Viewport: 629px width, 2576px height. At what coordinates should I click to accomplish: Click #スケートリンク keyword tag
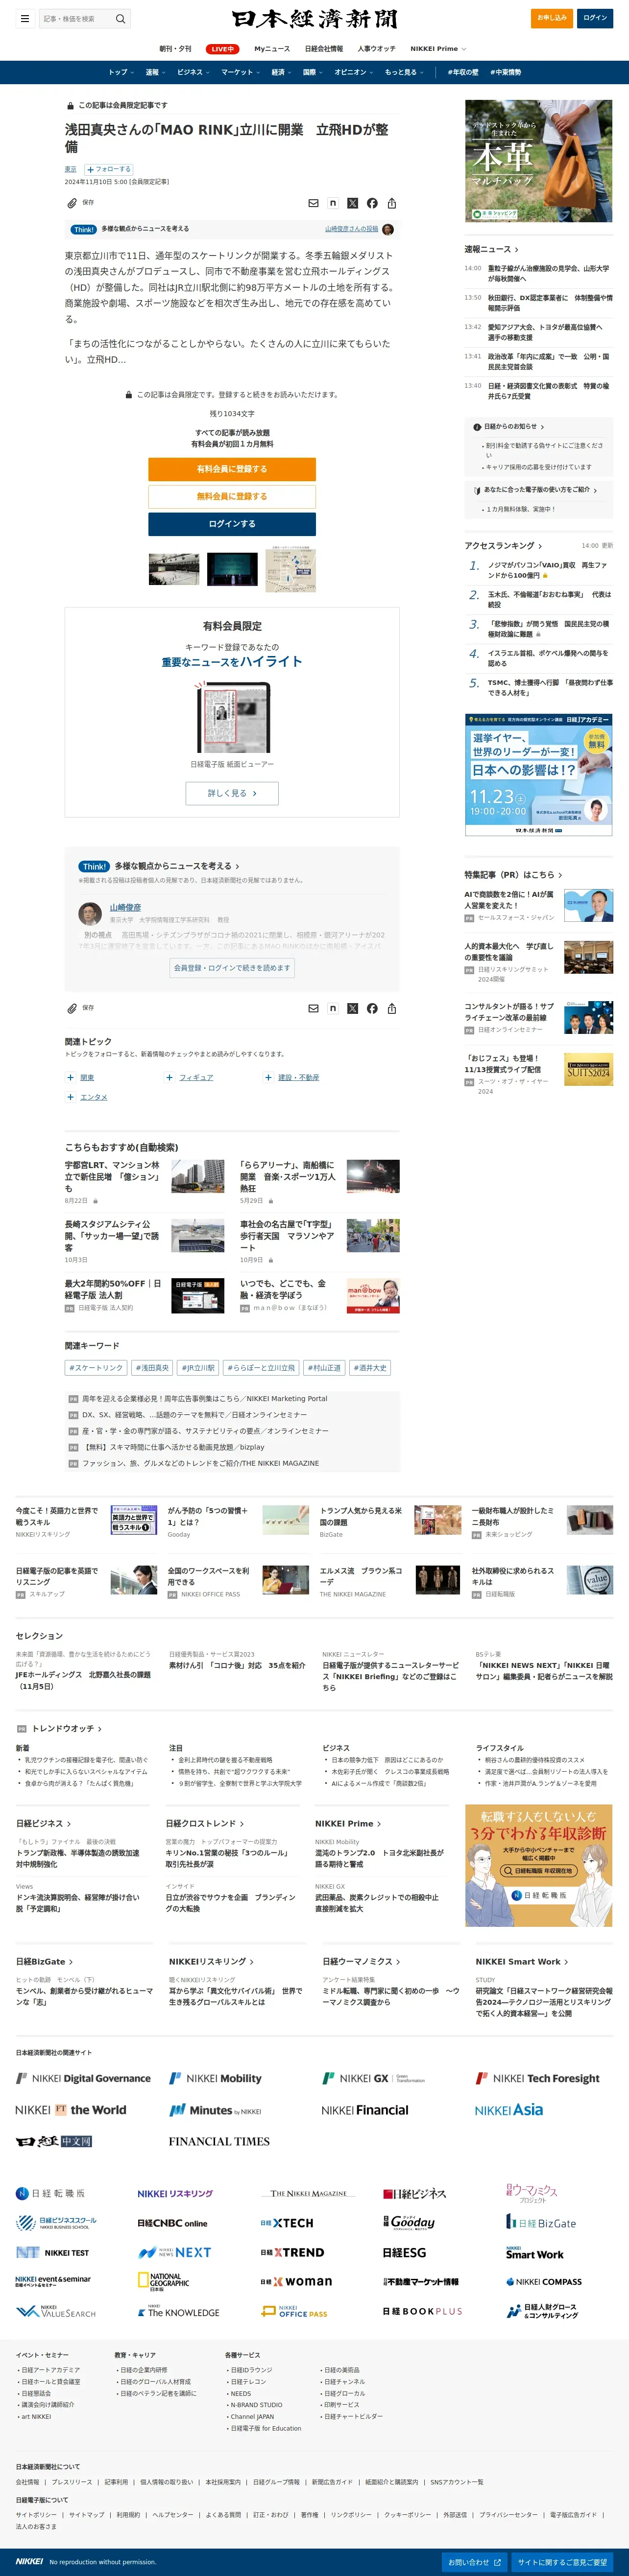tap(95, 1368)
